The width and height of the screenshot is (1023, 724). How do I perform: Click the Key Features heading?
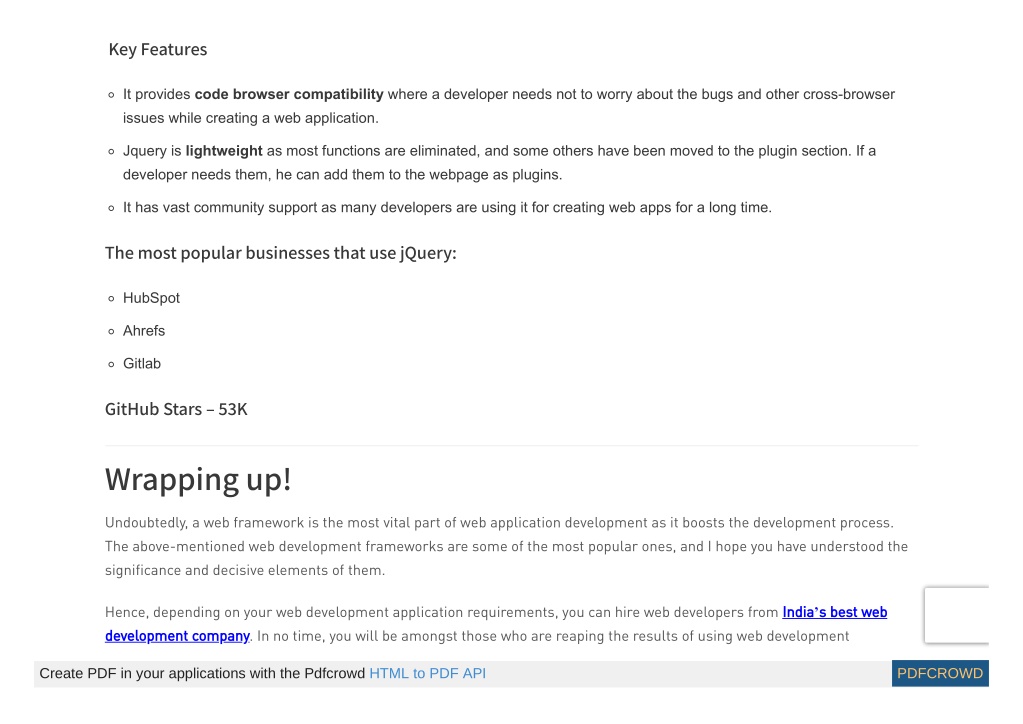[x=158, y=50]
